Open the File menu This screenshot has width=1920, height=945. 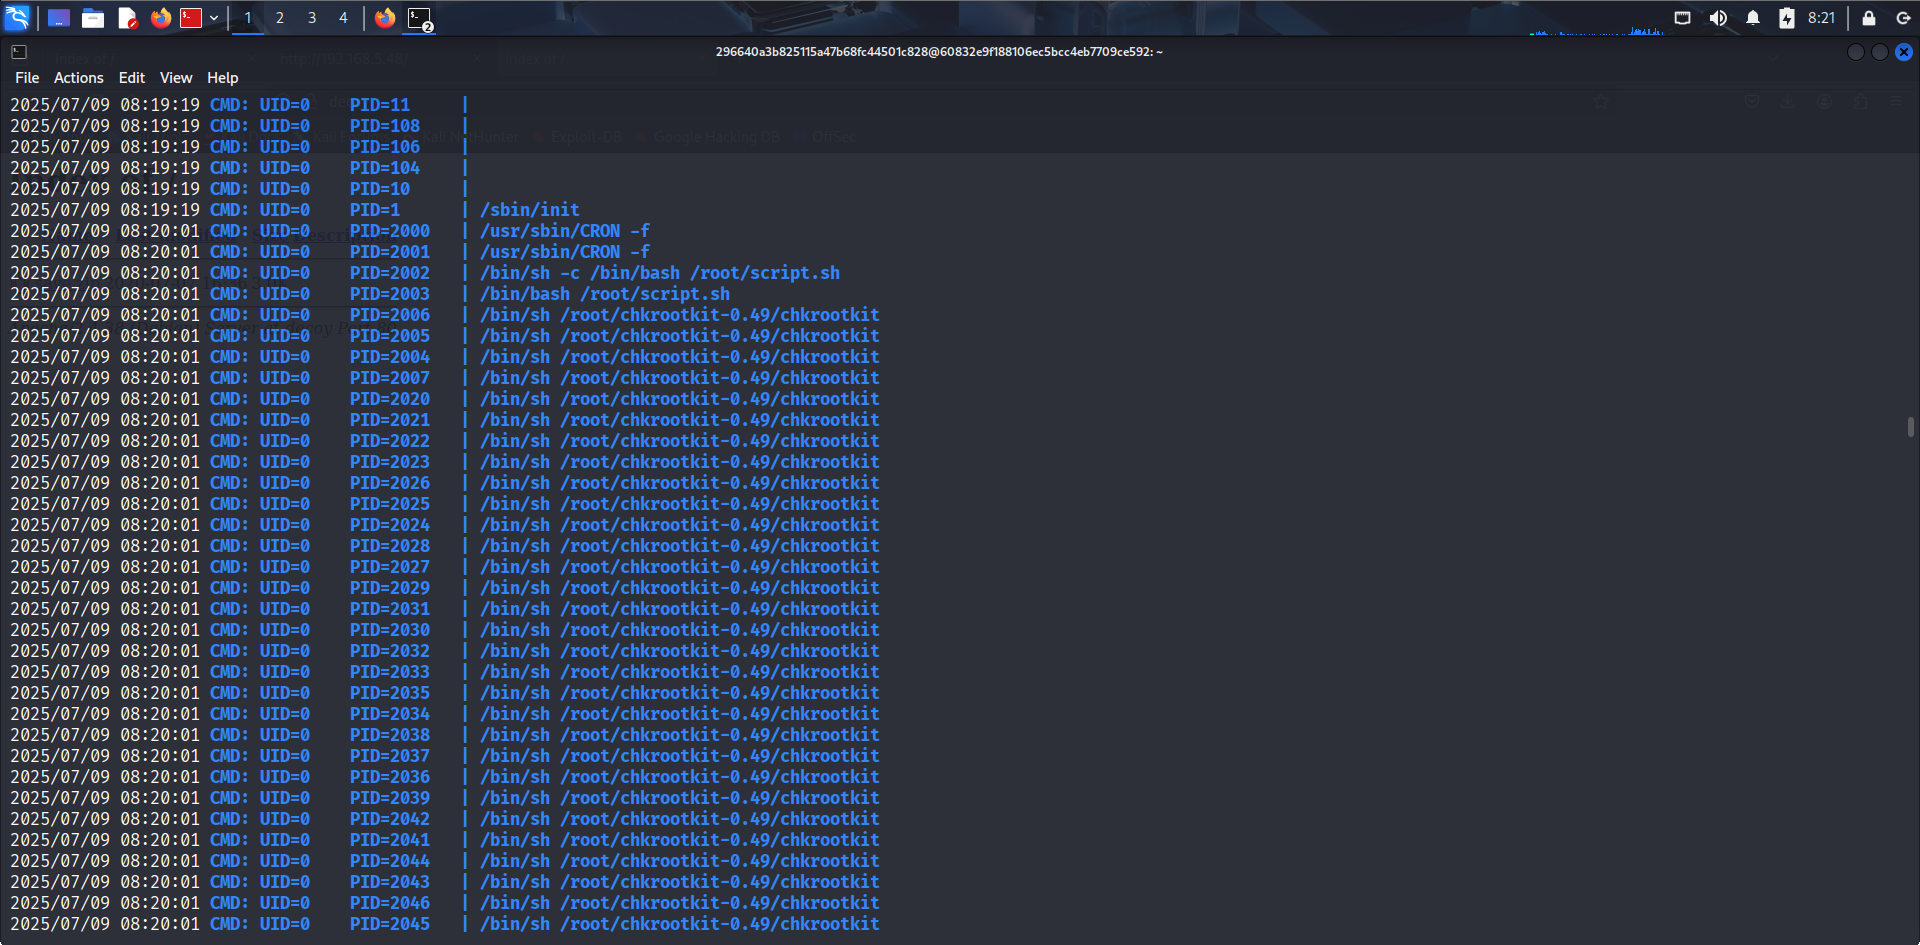tap(27, 78)
